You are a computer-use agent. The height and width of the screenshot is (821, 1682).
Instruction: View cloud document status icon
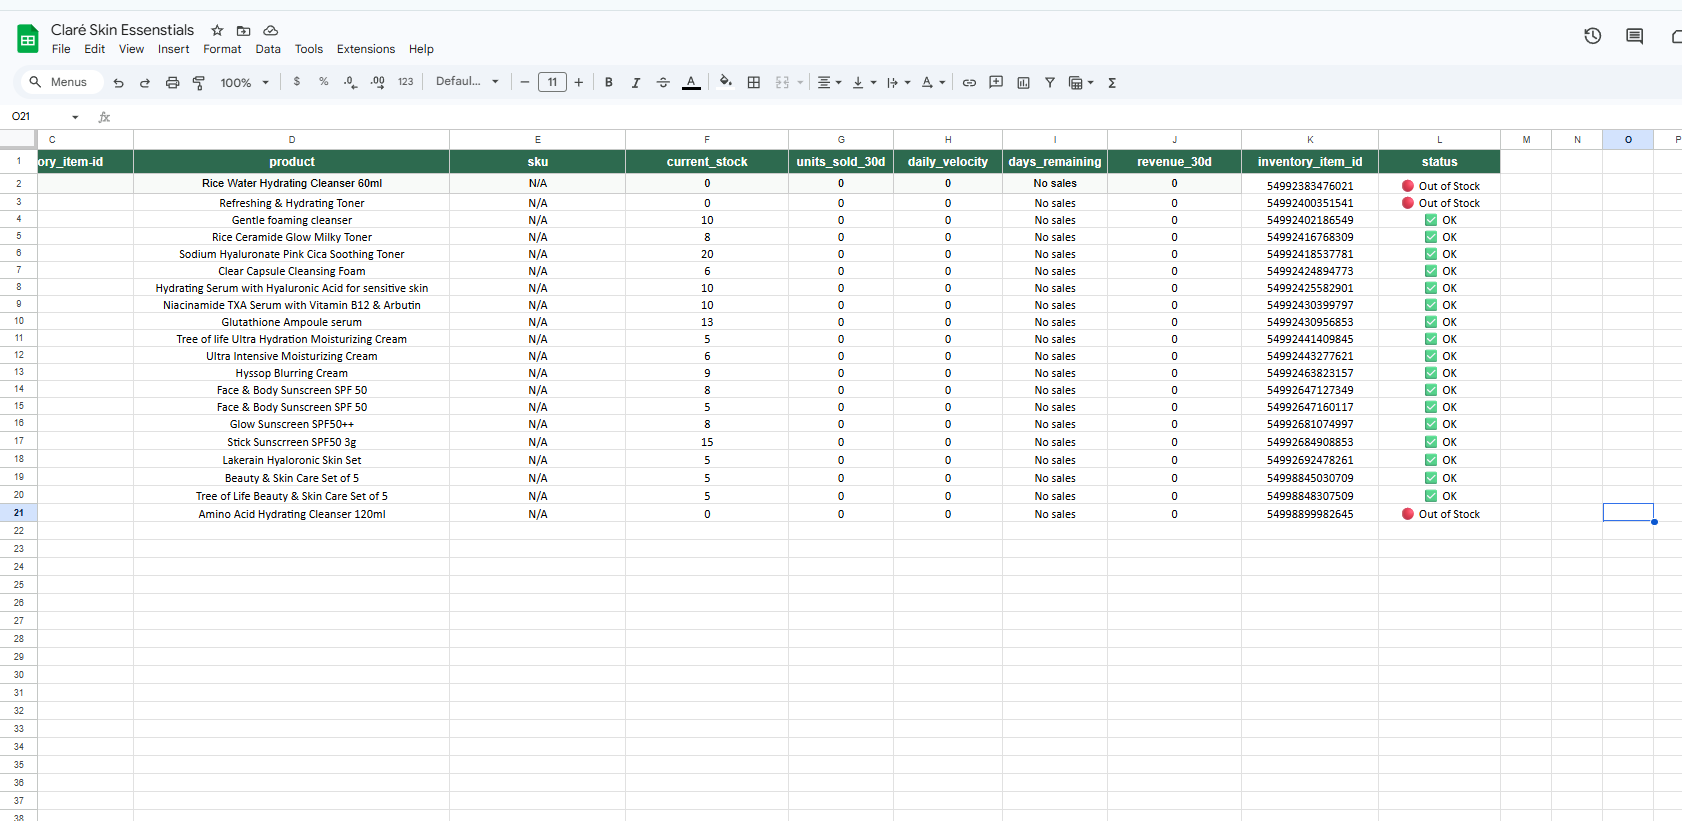[270, 30]
